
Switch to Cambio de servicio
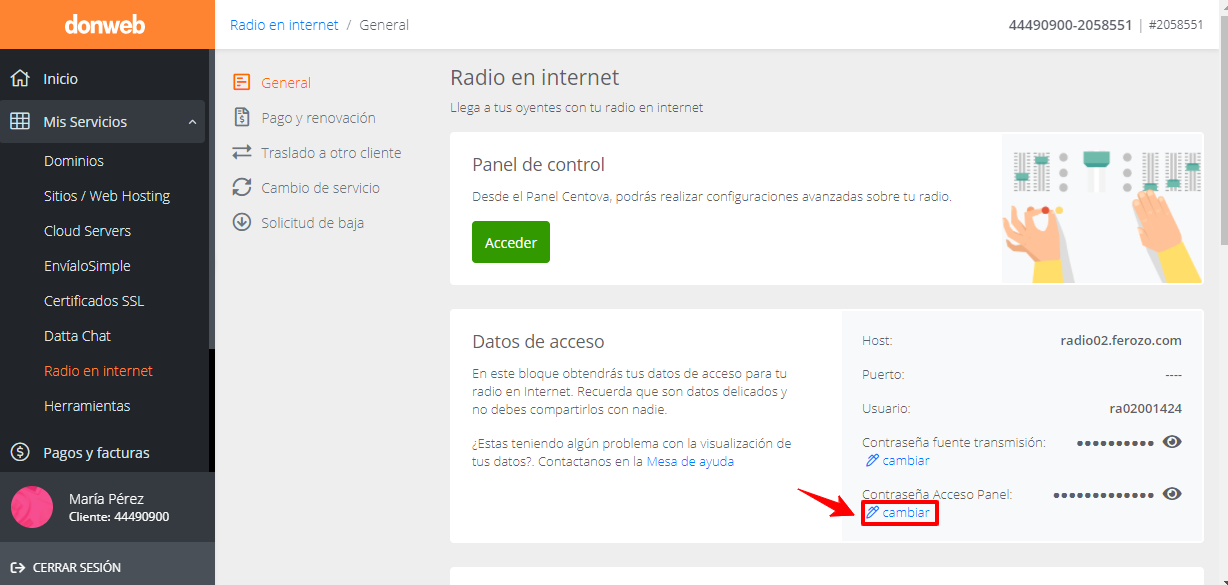[320, 188]
